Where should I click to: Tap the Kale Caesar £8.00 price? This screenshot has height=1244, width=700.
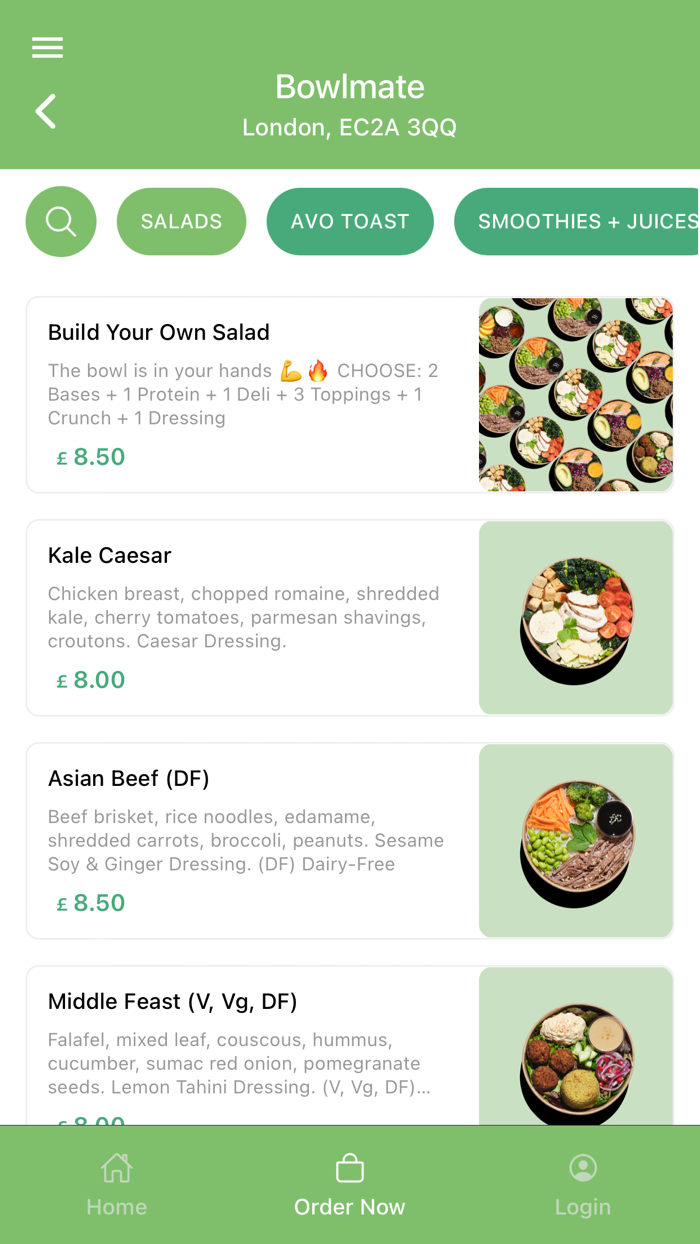[x=91, y=680]
